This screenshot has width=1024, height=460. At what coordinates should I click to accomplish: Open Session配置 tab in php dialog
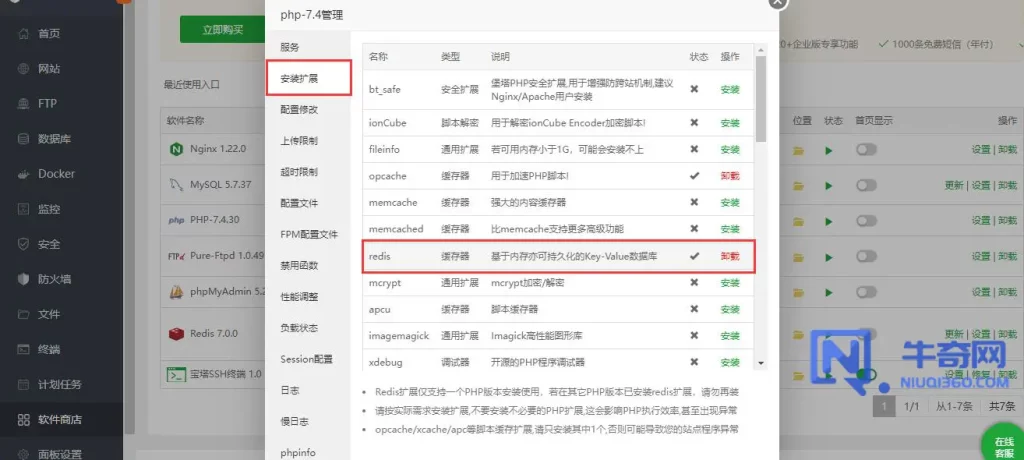tap(308, 359)
